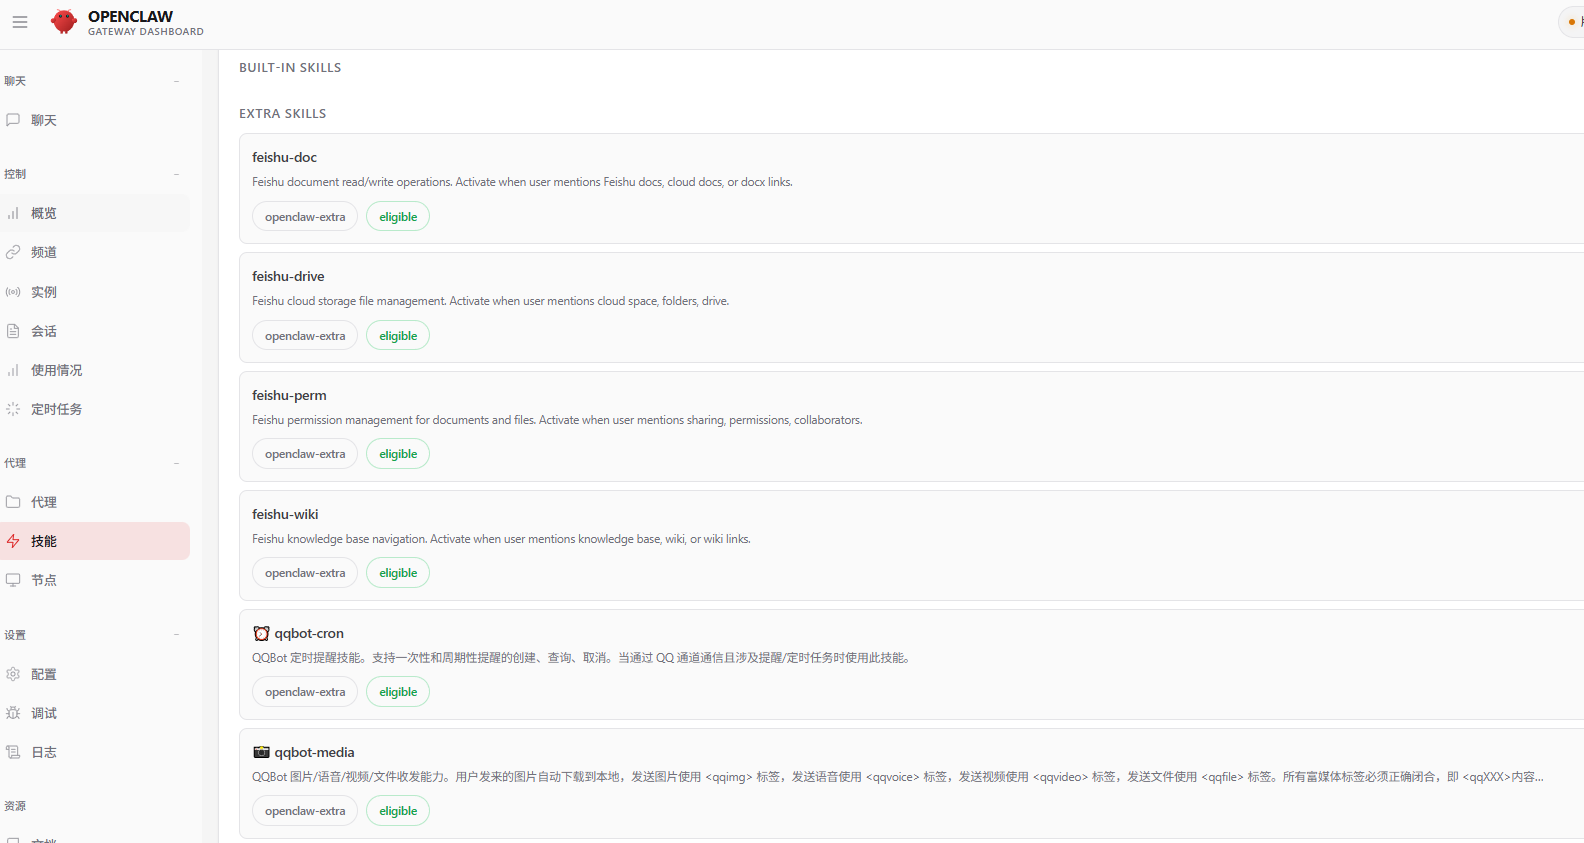The image size is (1584, 843).
Task: Expand the BUILT-IN SKILLS section
Action: coord(290,68)
